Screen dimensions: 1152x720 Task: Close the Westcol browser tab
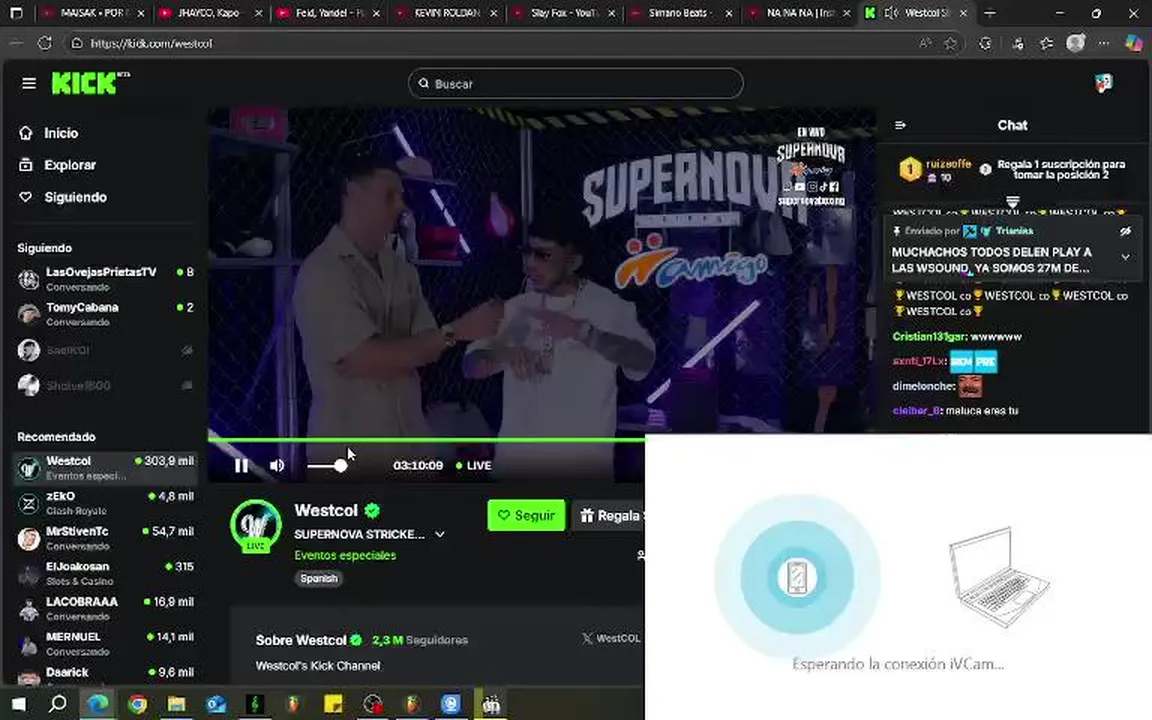(x=962, y=13)
